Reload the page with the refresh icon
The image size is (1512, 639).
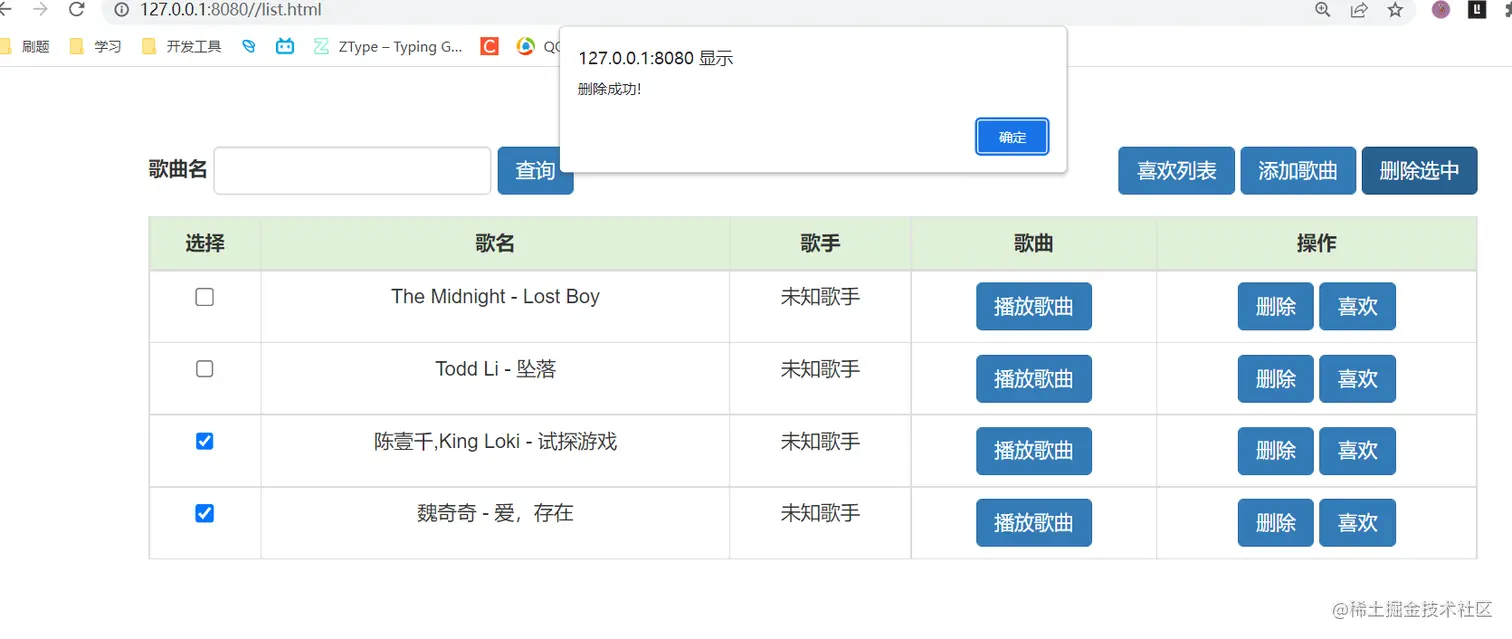(x=76, y=10)
